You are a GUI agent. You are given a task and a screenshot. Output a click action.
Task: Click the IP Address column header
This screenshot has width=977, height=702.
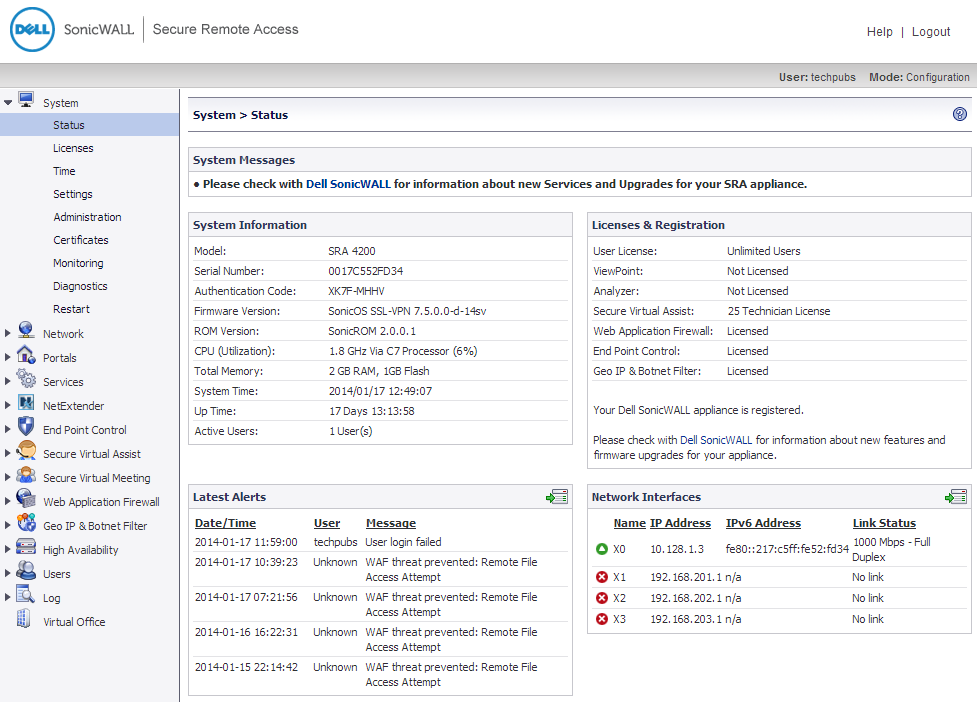tap(680, 523)
